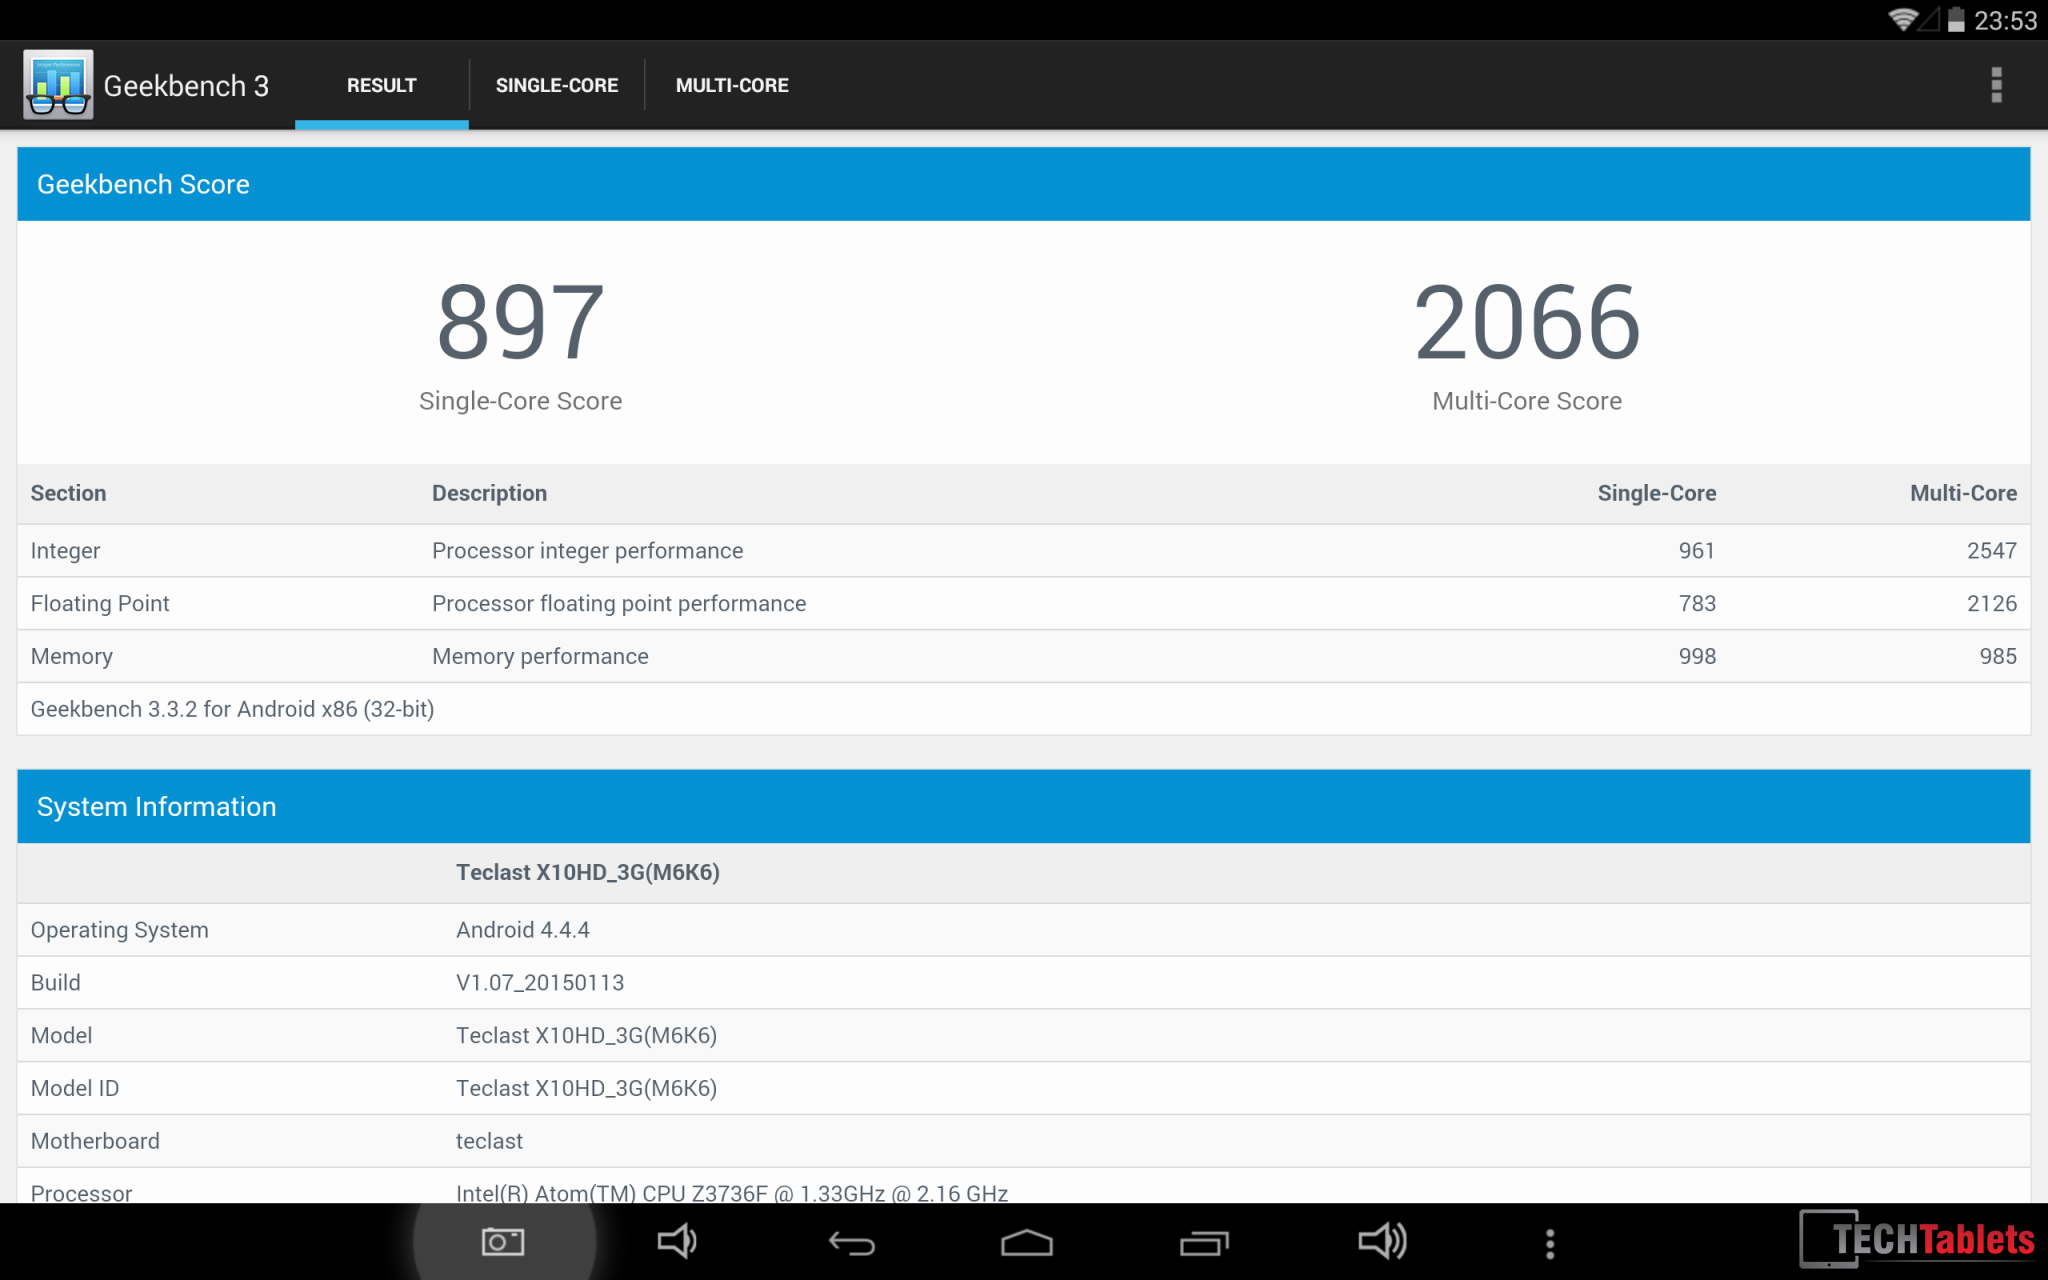Select the Geekbench Score section header
This screenshot has height=1280, width=2048.
pyautogui.click(x=1024, y=184)
